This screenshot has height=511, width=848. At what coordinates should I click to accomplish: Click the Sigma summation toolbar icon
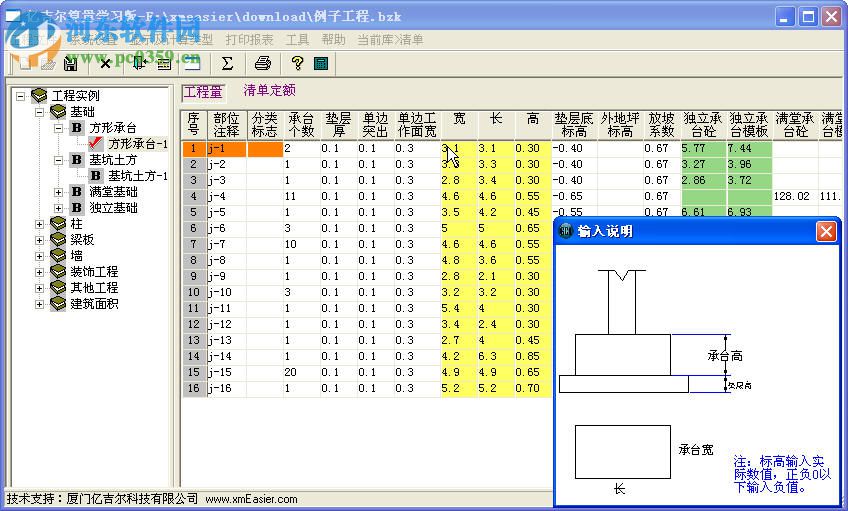[227, 64]
